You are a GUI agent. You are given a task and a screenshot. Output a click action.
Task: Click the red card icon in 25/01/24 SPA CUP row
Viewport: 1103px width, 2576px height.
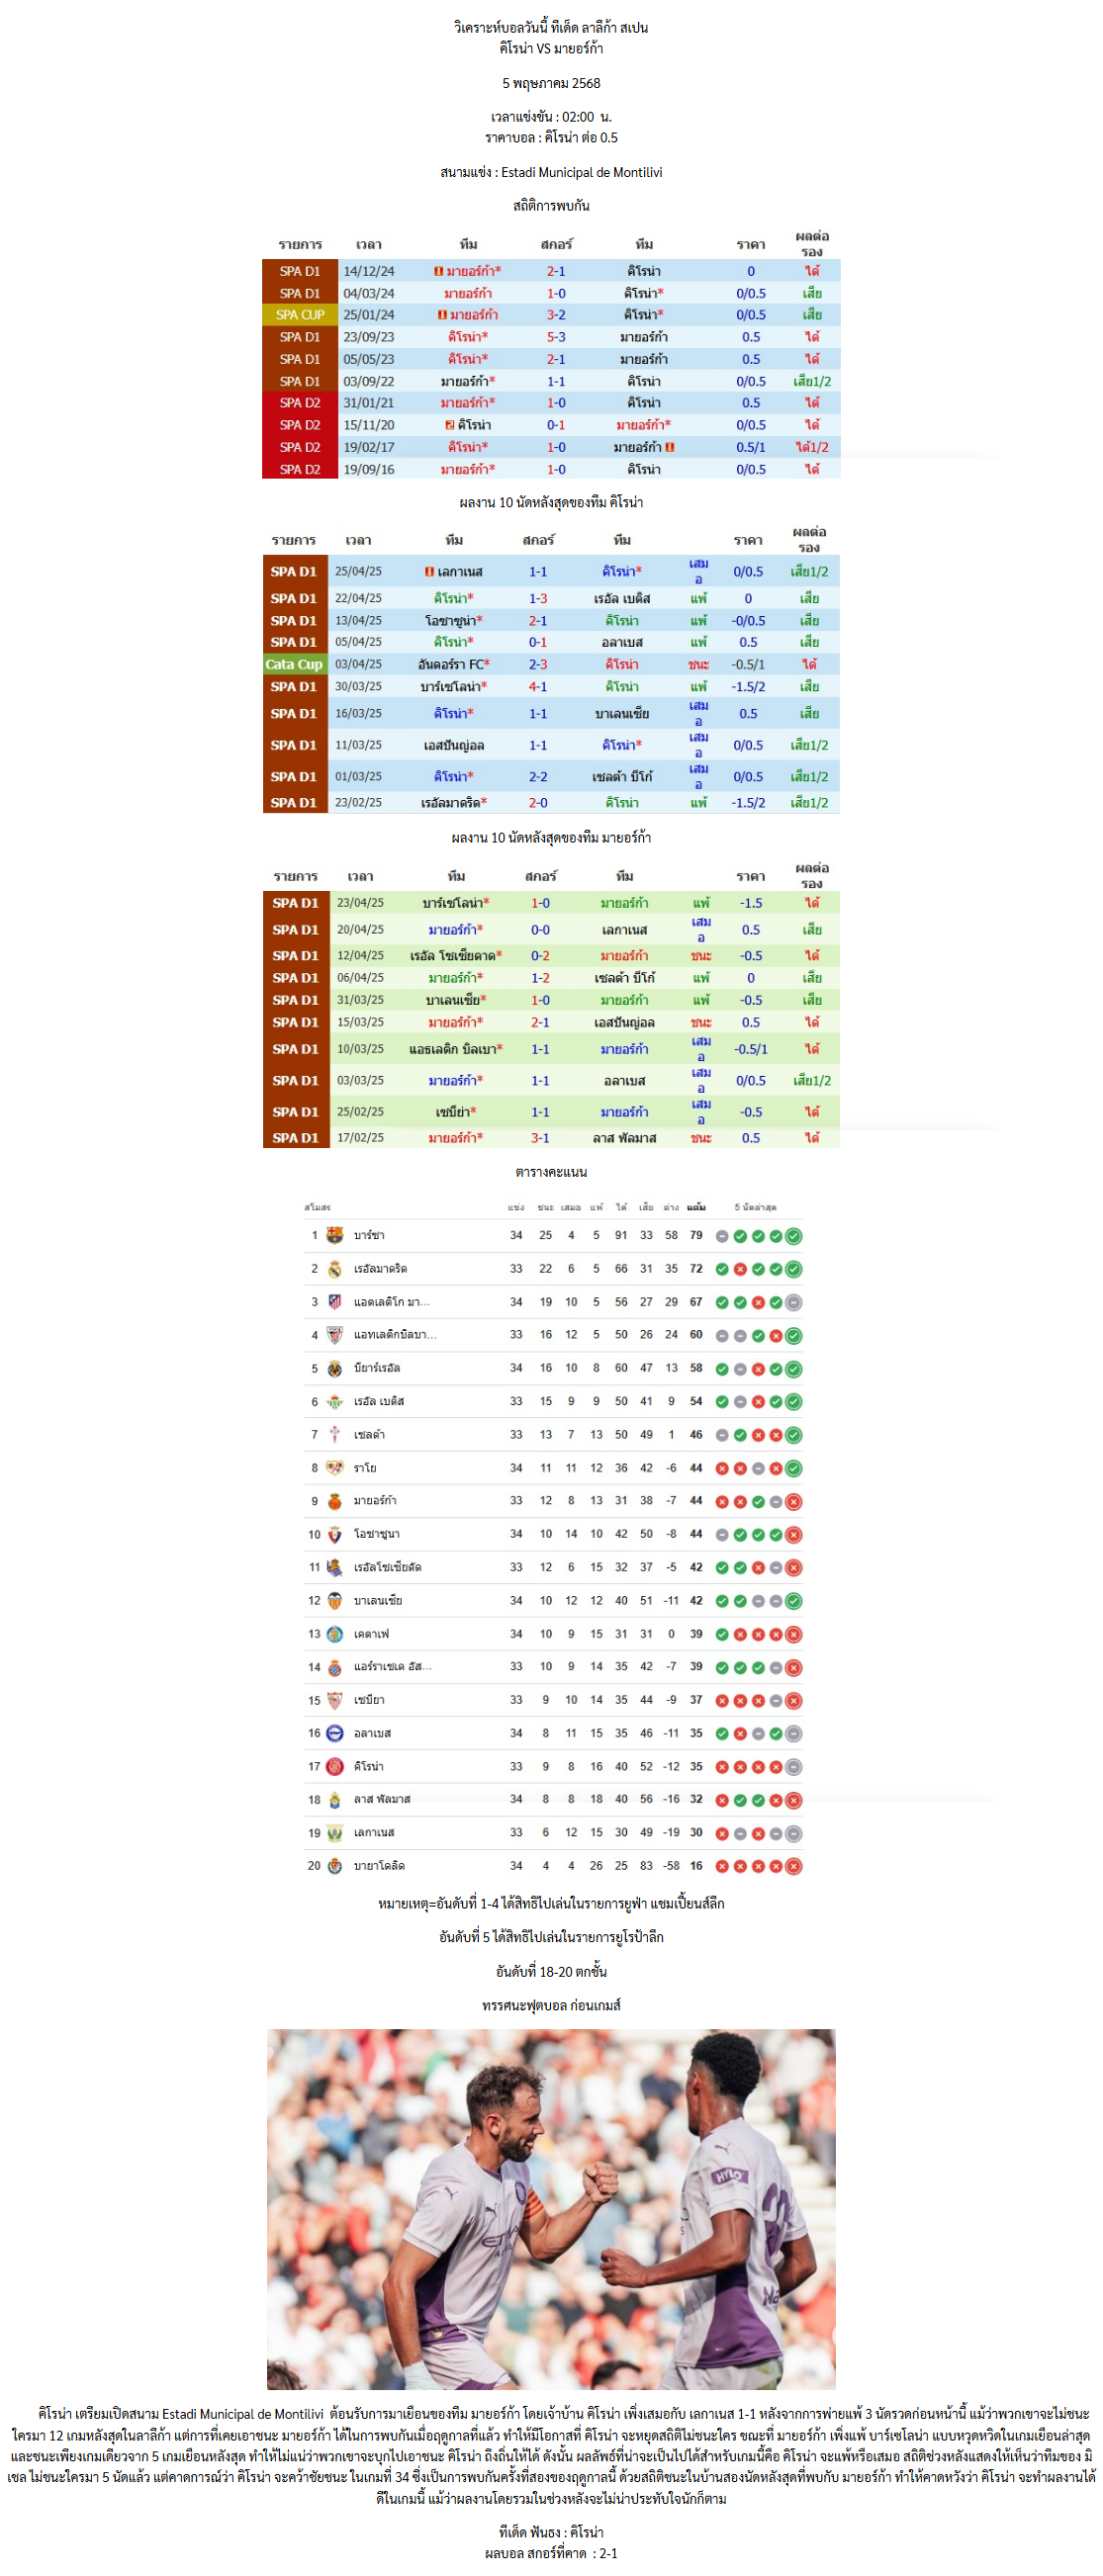coord(441,315)
